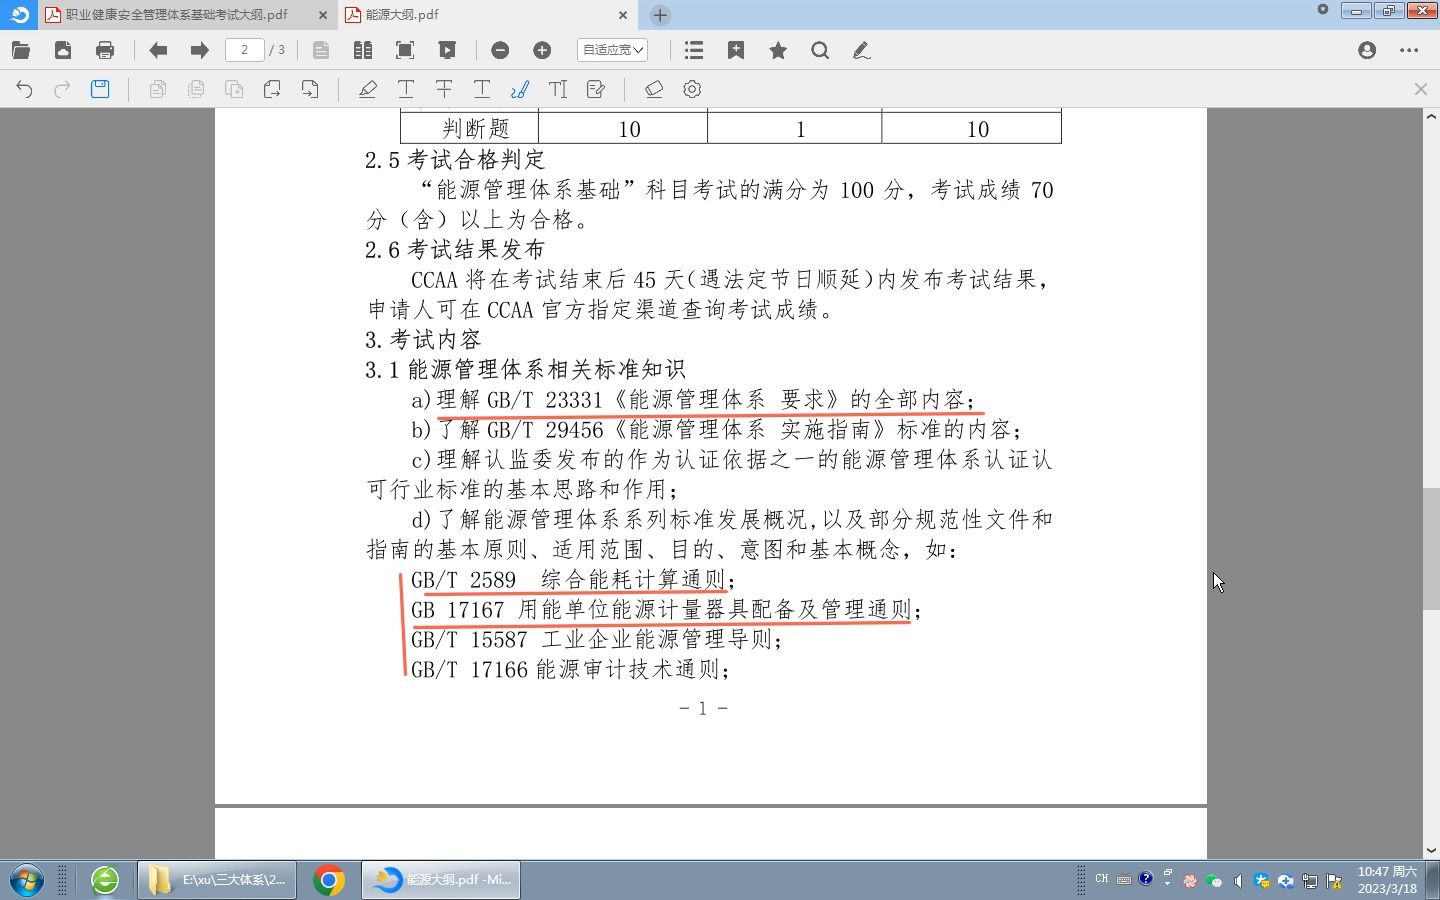Enter full-screen presentation mode
The height and width of the screenshot is (900, 1440).
(x=447, y=49)
